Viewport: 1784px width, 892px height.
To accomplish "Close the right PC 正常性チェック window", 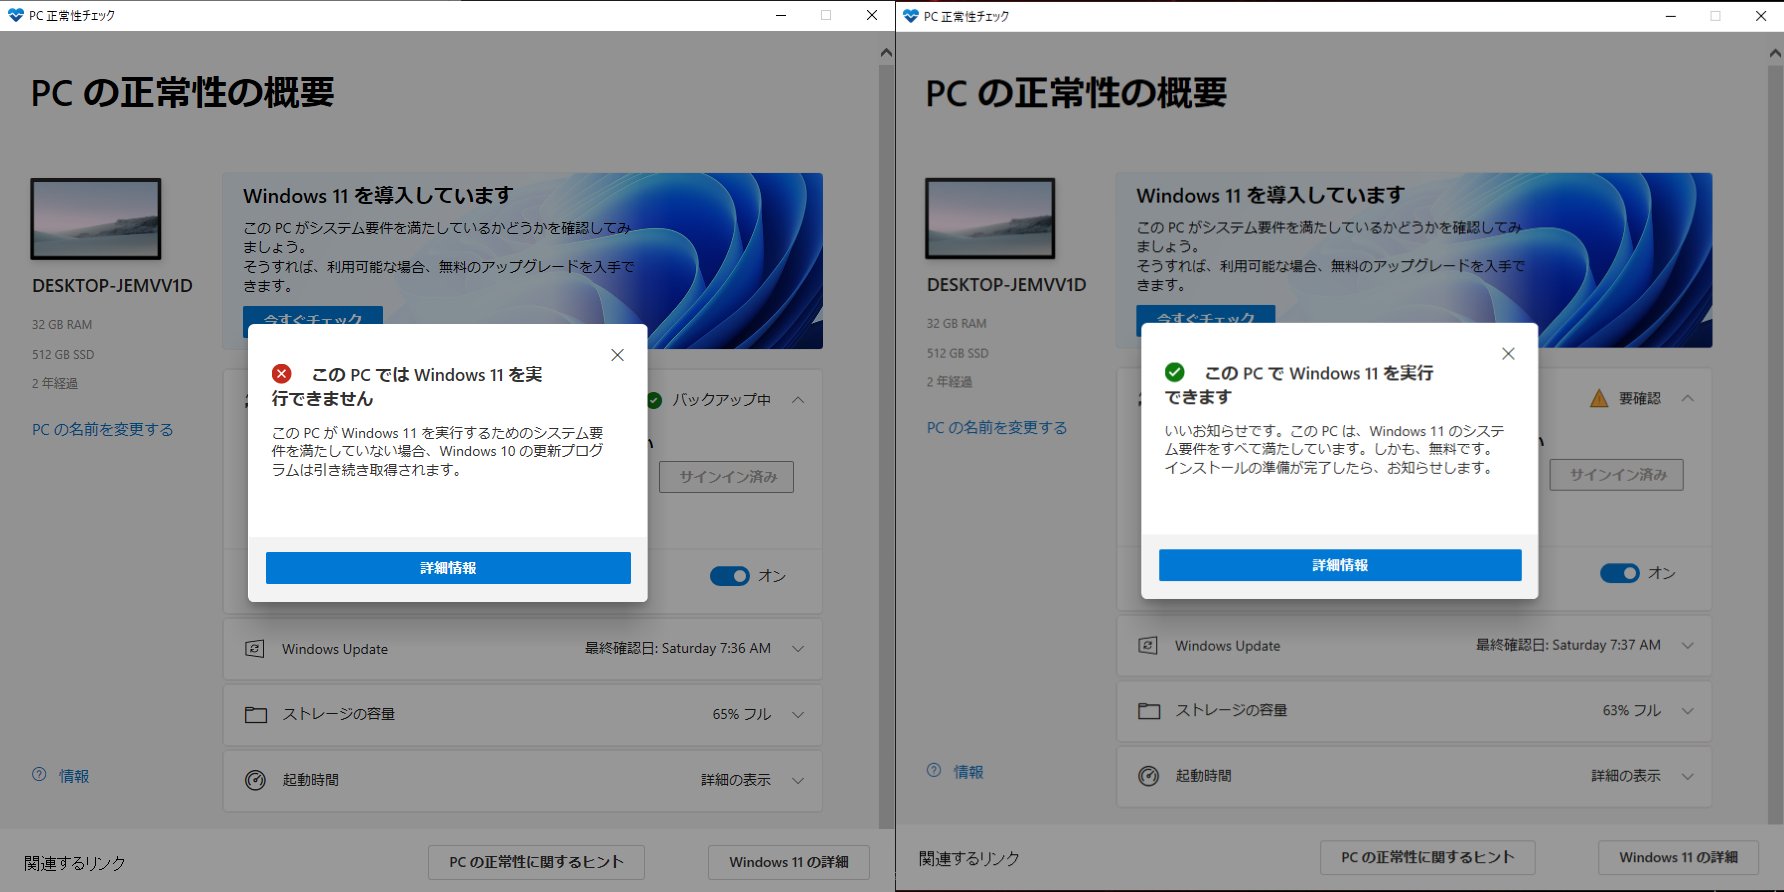I will tap(1761, 16).
